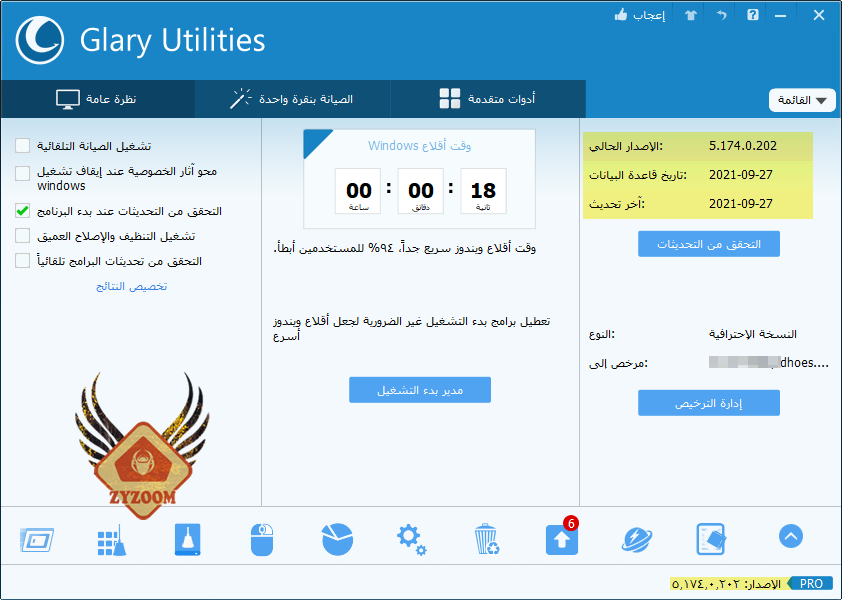Click the minutes counter showing 00 دقائق
The image size is (842, 600).
pyautogui.click(x=420, y=191)
